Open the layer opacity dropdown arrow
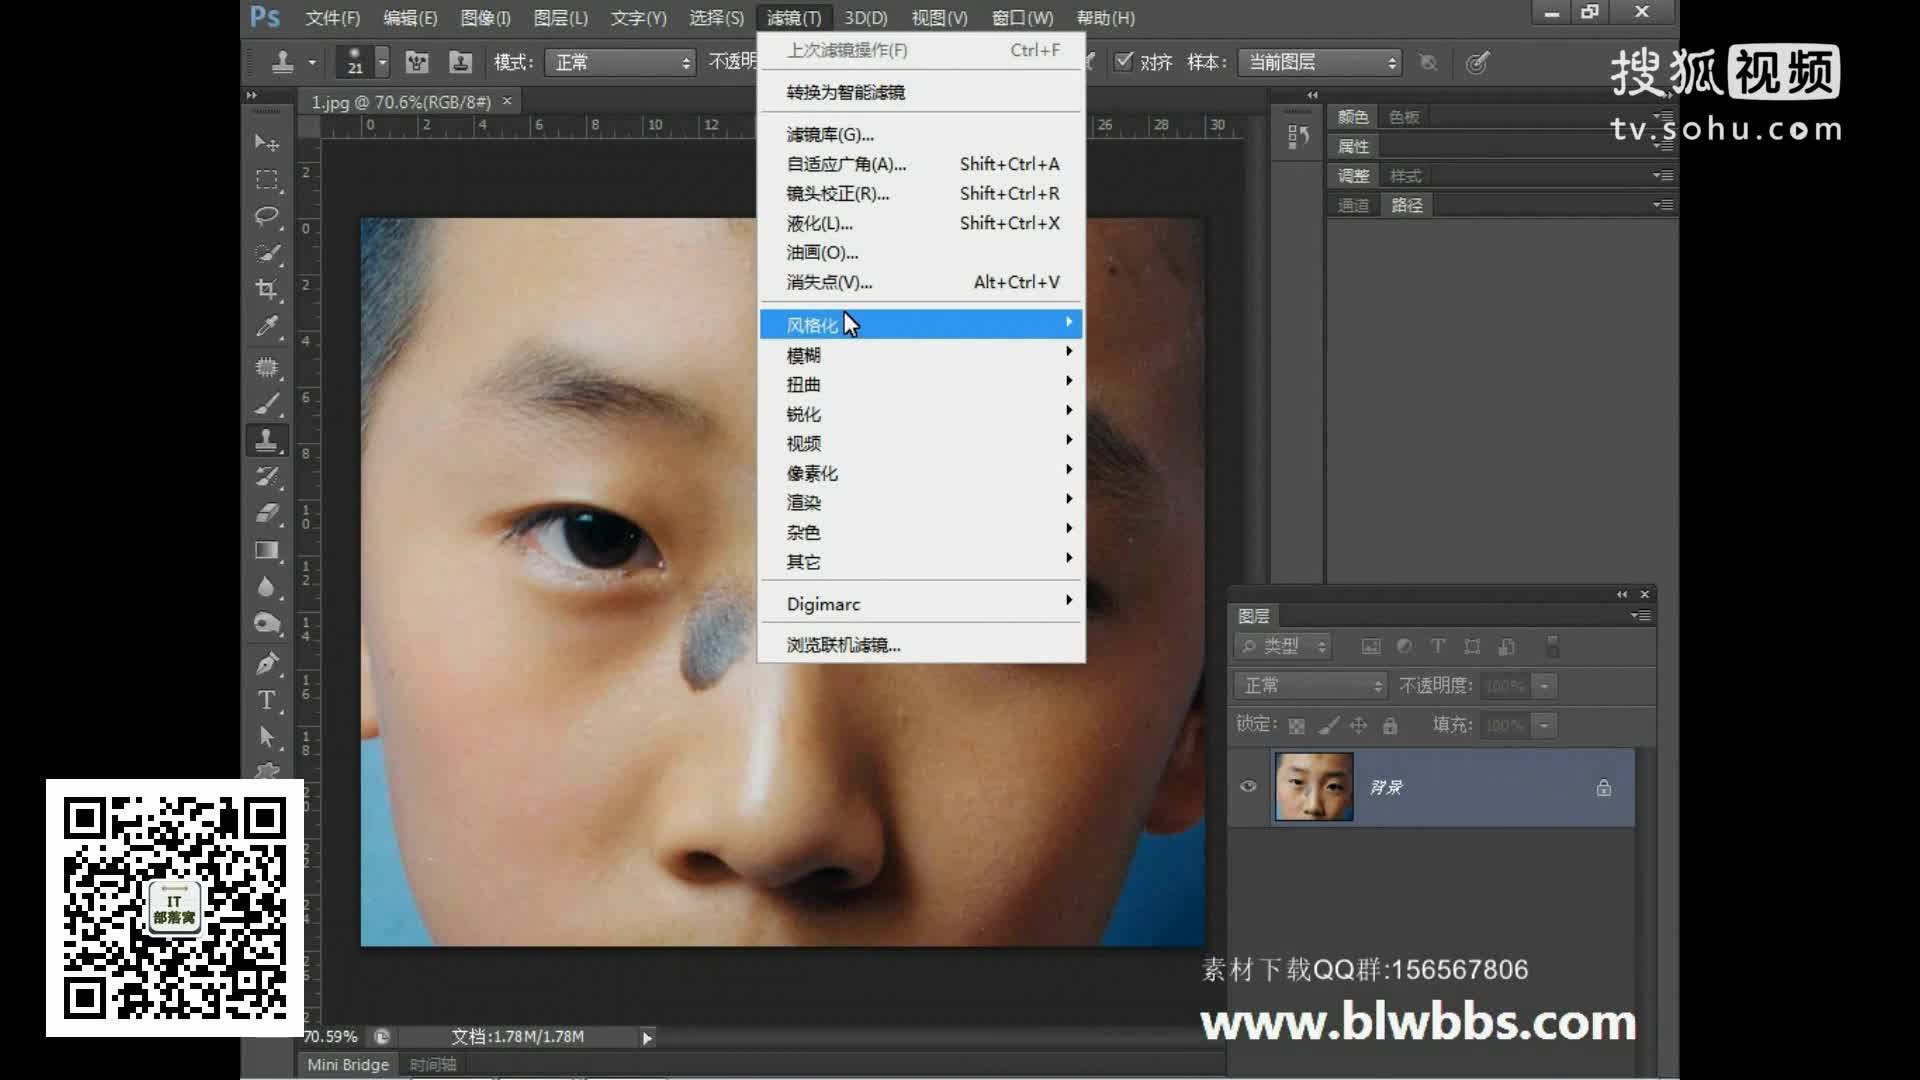This screenshot has height=1080, width=1920. [x=1544, y=686]
